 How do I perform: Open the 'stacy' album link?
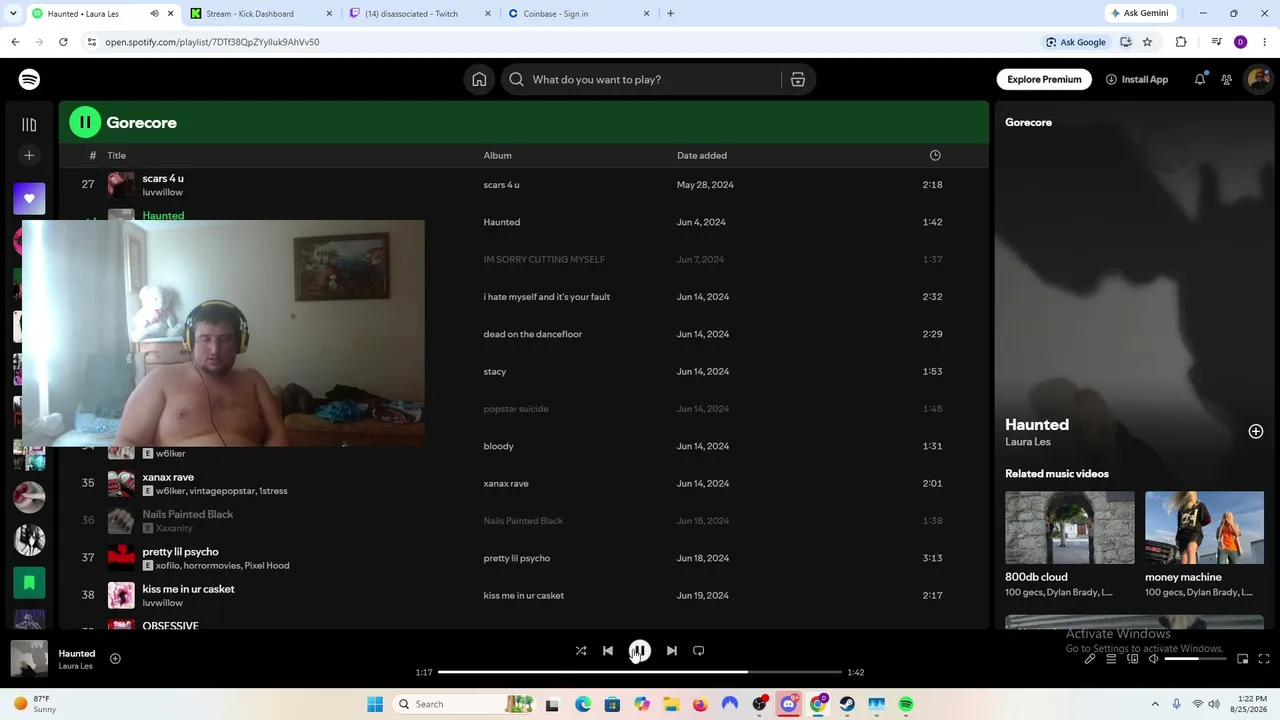click(495, 372)
